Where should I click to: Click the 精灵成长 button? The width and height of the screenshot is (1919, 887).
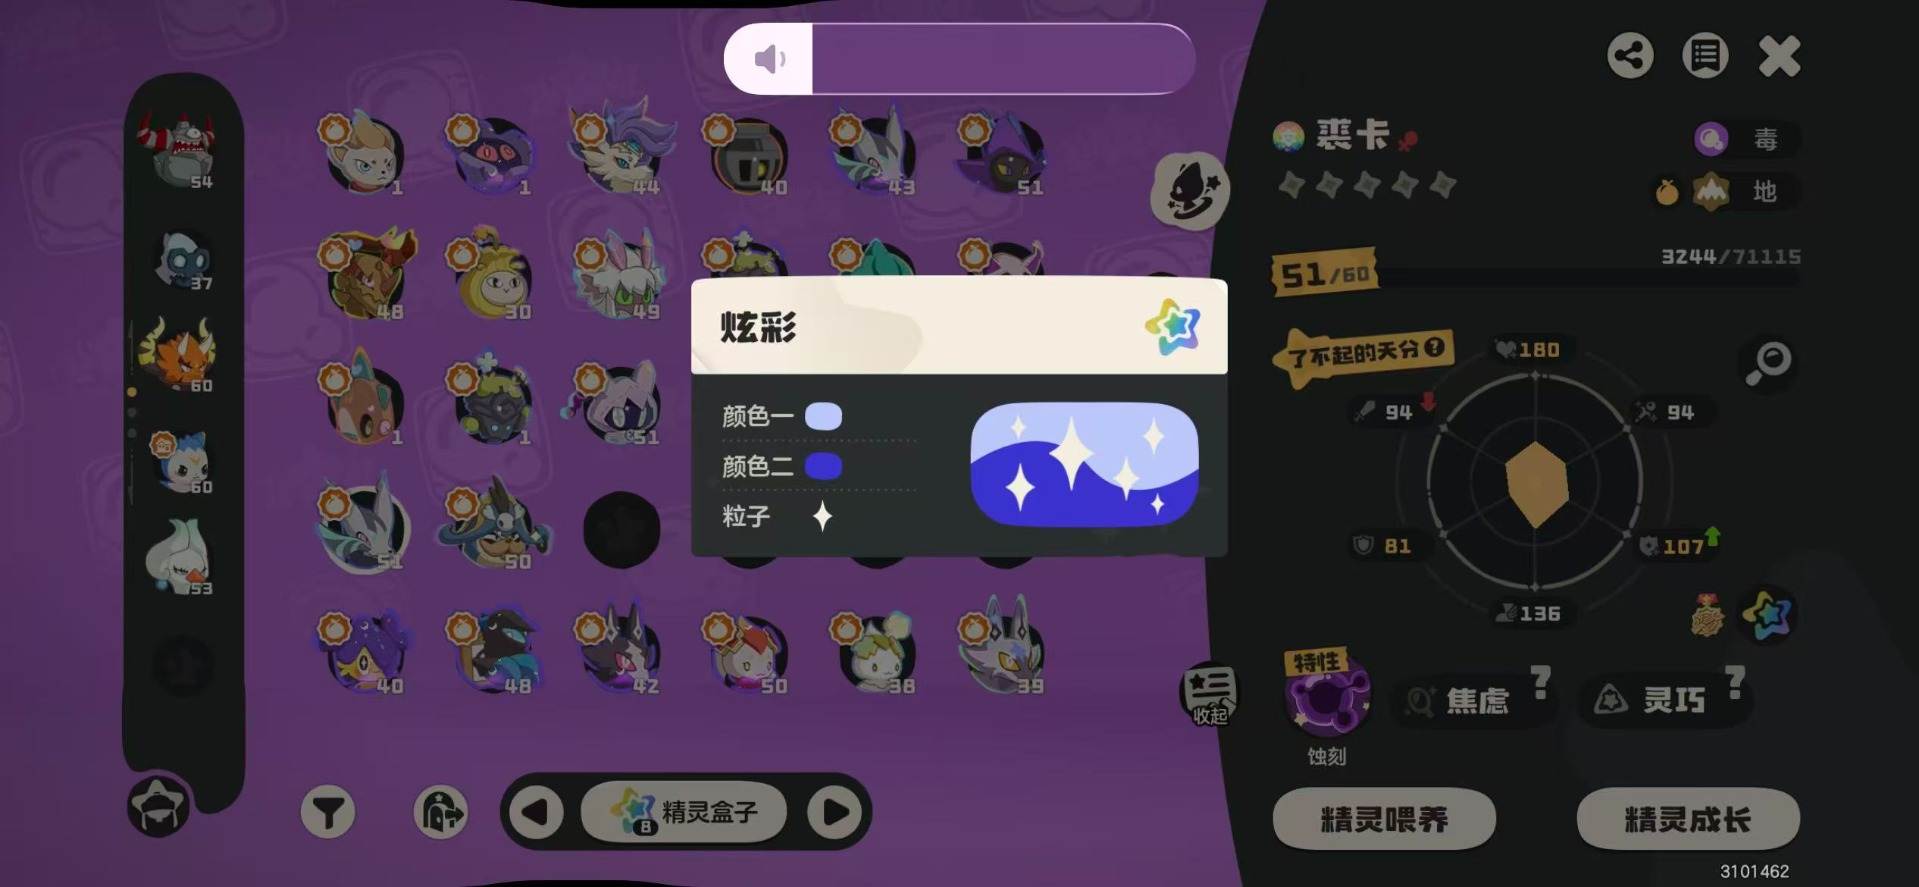click(1688, 819)
